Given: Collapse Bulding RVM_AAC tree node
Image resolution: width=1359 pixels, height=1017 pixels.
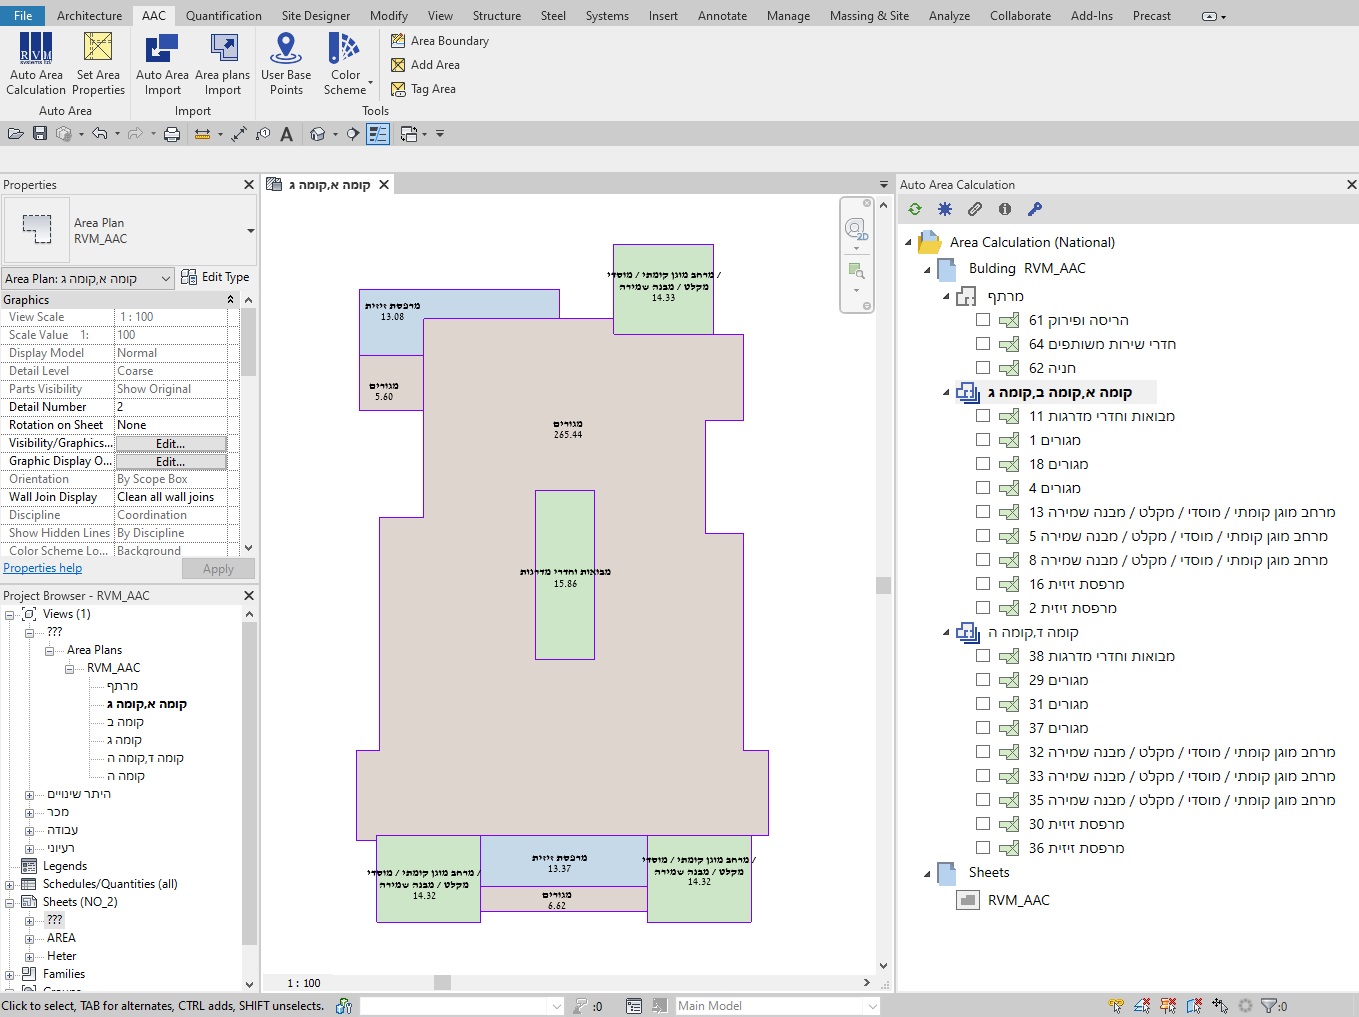Looking at the screenshot, I should click(927, 269).
